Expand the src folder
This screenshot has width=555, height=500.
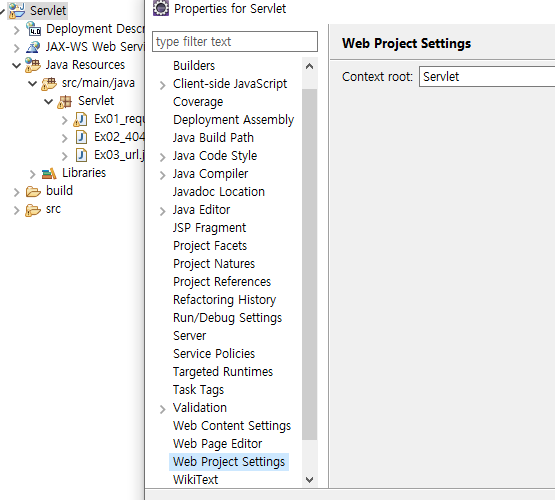[x=16, y=210]
